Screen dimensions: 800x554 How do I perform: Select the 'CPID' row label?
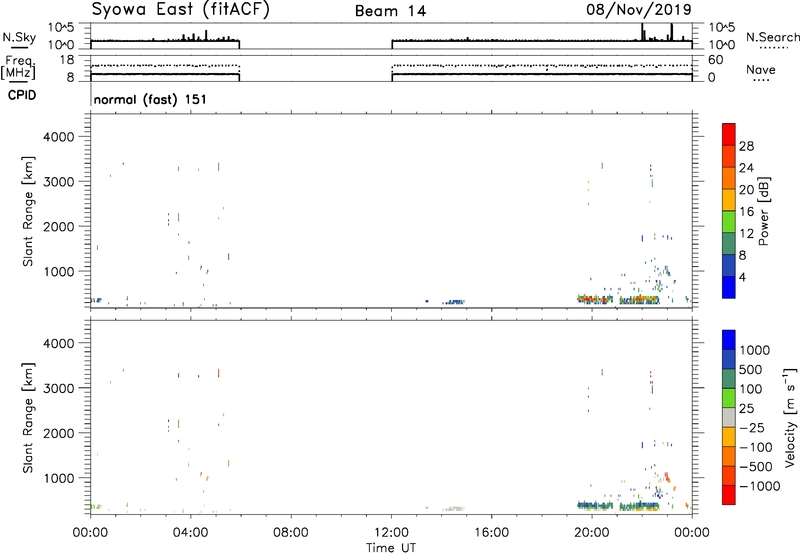22,95
